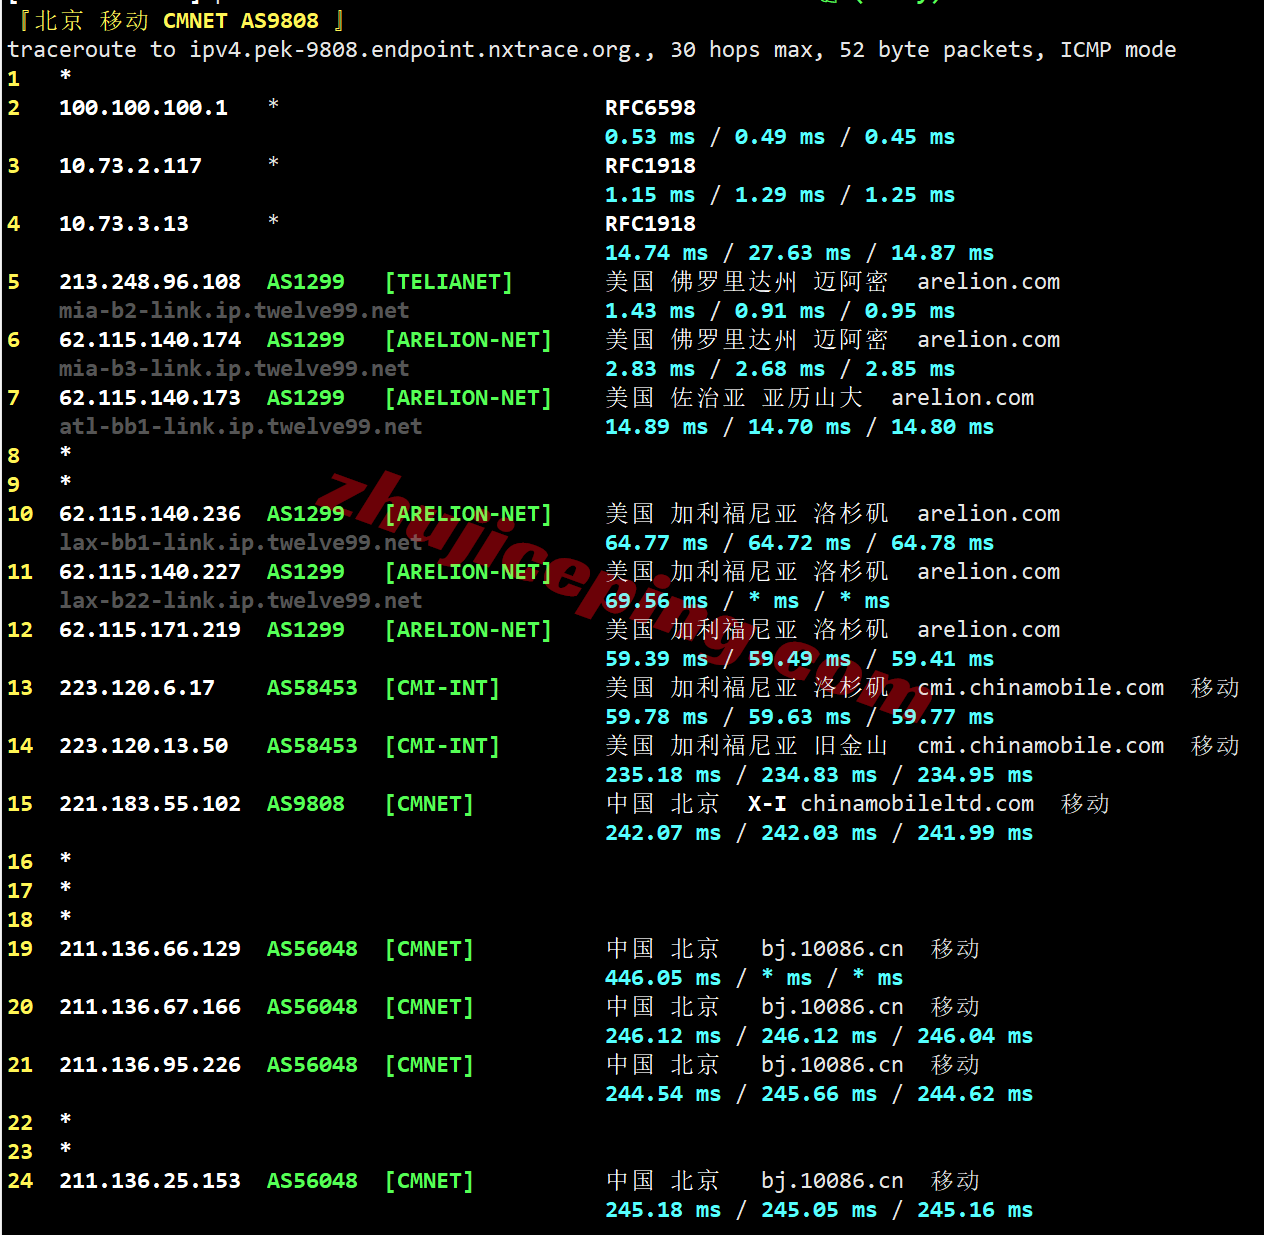This screenshot has height=1235, width=1264.
Task: Click the '北京 移动 CMNET AS9808' header line
Action: click(x=181, y=21)
